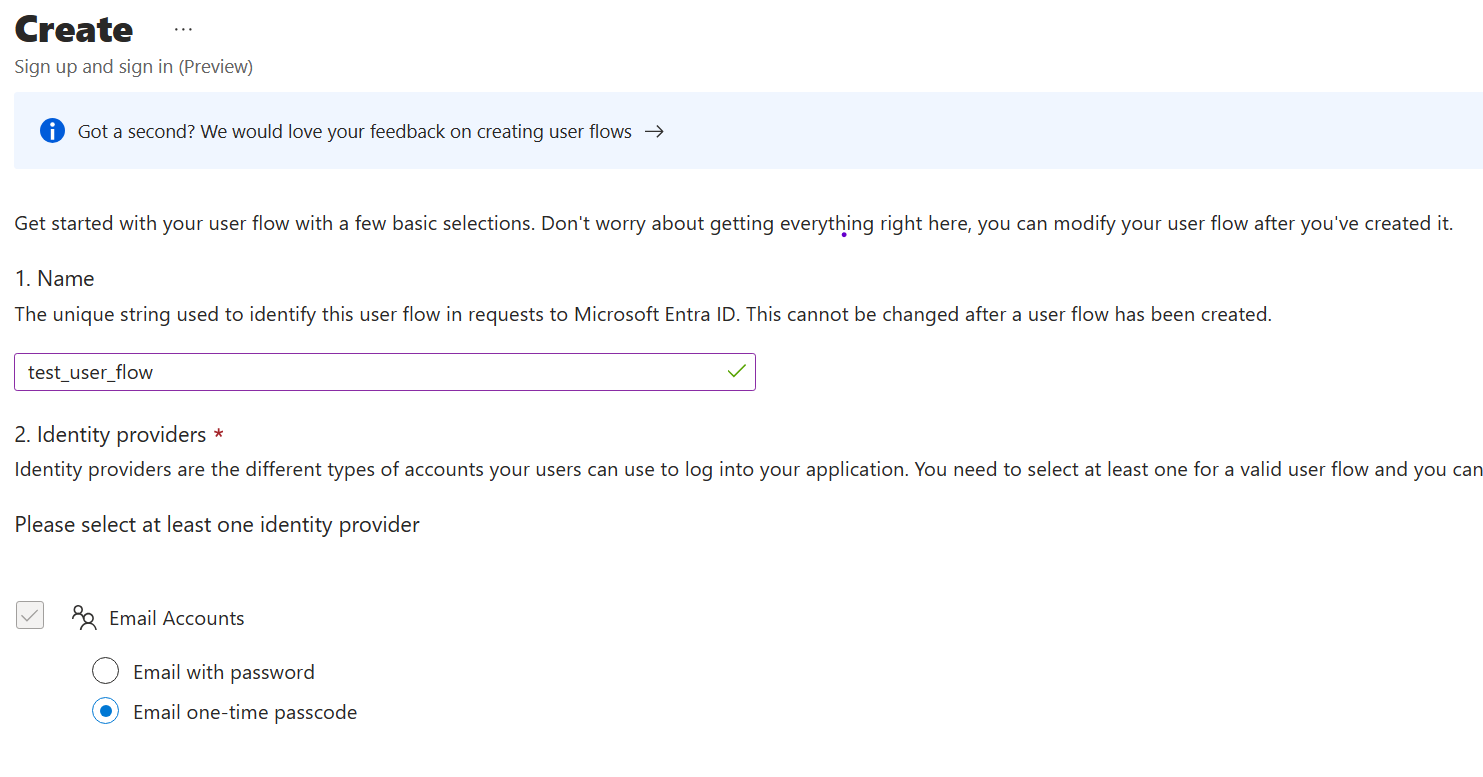1483x777 pixels.
Task: Click the test_user_flow name input field
Action: tap(385, 372)
